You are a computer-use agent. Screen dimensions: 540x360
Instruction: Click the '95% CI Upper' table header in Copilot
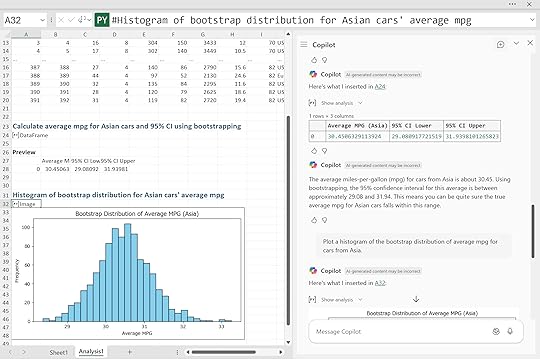(472, 126)
